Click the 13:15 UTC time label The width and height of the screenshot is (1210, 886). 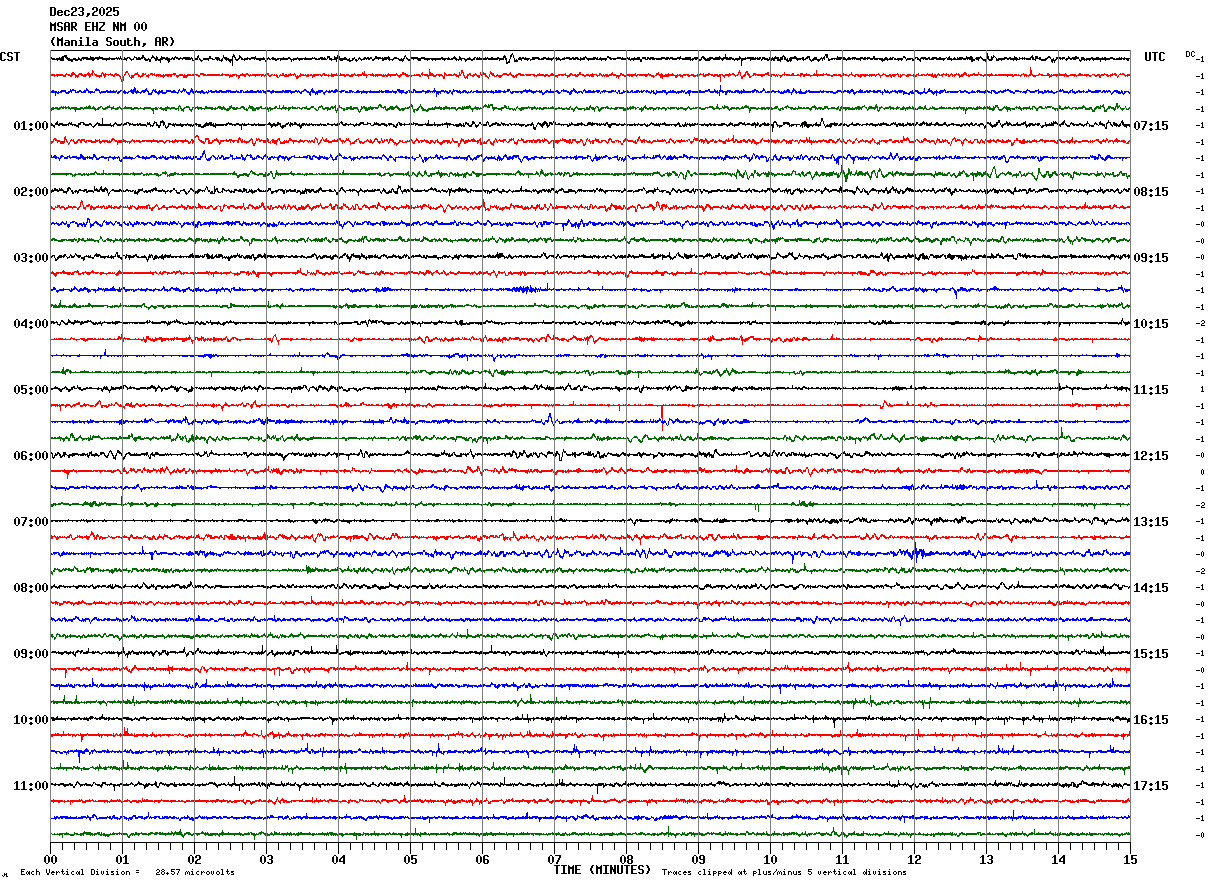(x=1151, y=522)
